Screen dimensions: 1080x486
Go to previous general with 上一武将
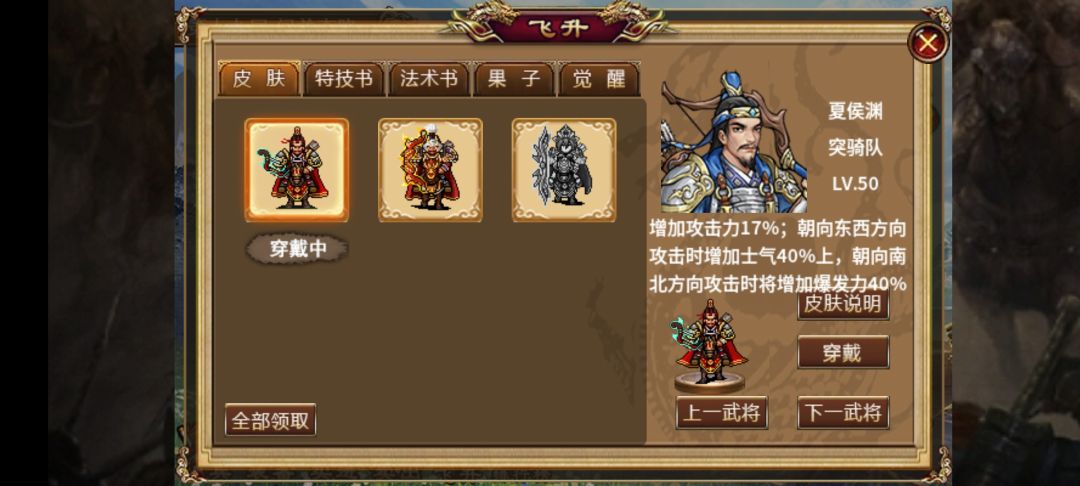722,413
